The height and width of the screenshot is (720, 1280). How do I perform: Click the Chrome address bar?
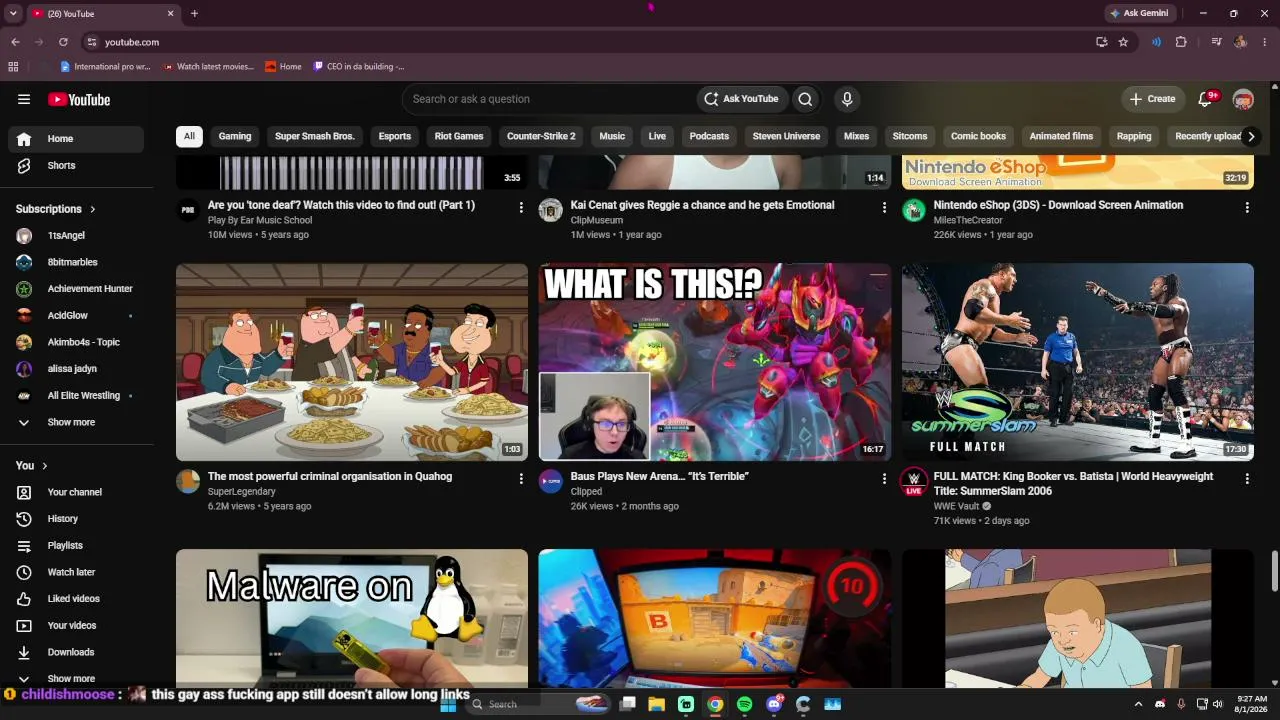[590, 42]
